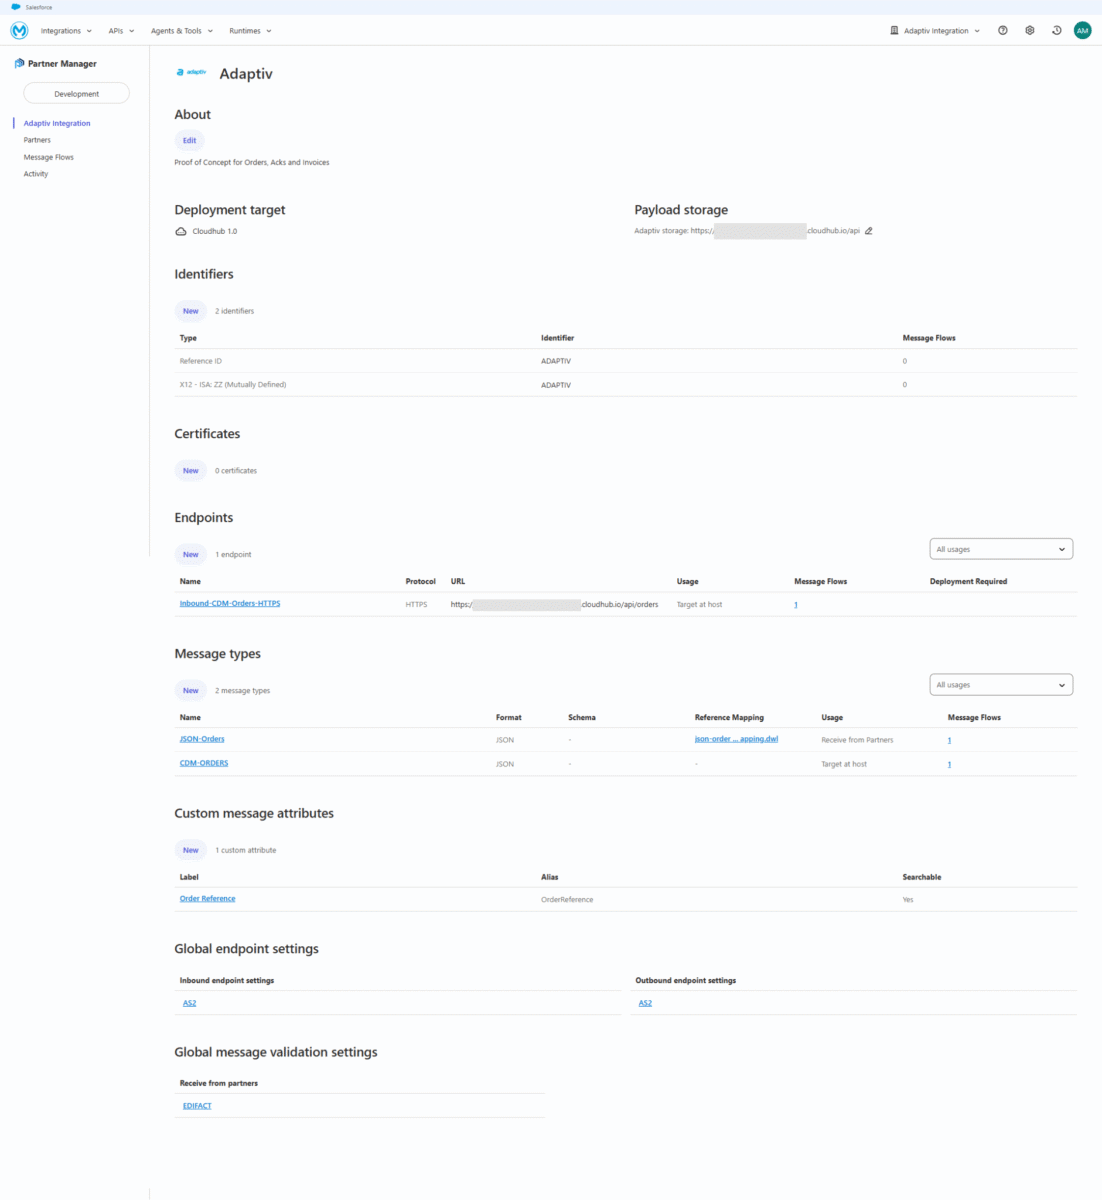Open the All usages filter for Endpoints

click(1000, 548)
